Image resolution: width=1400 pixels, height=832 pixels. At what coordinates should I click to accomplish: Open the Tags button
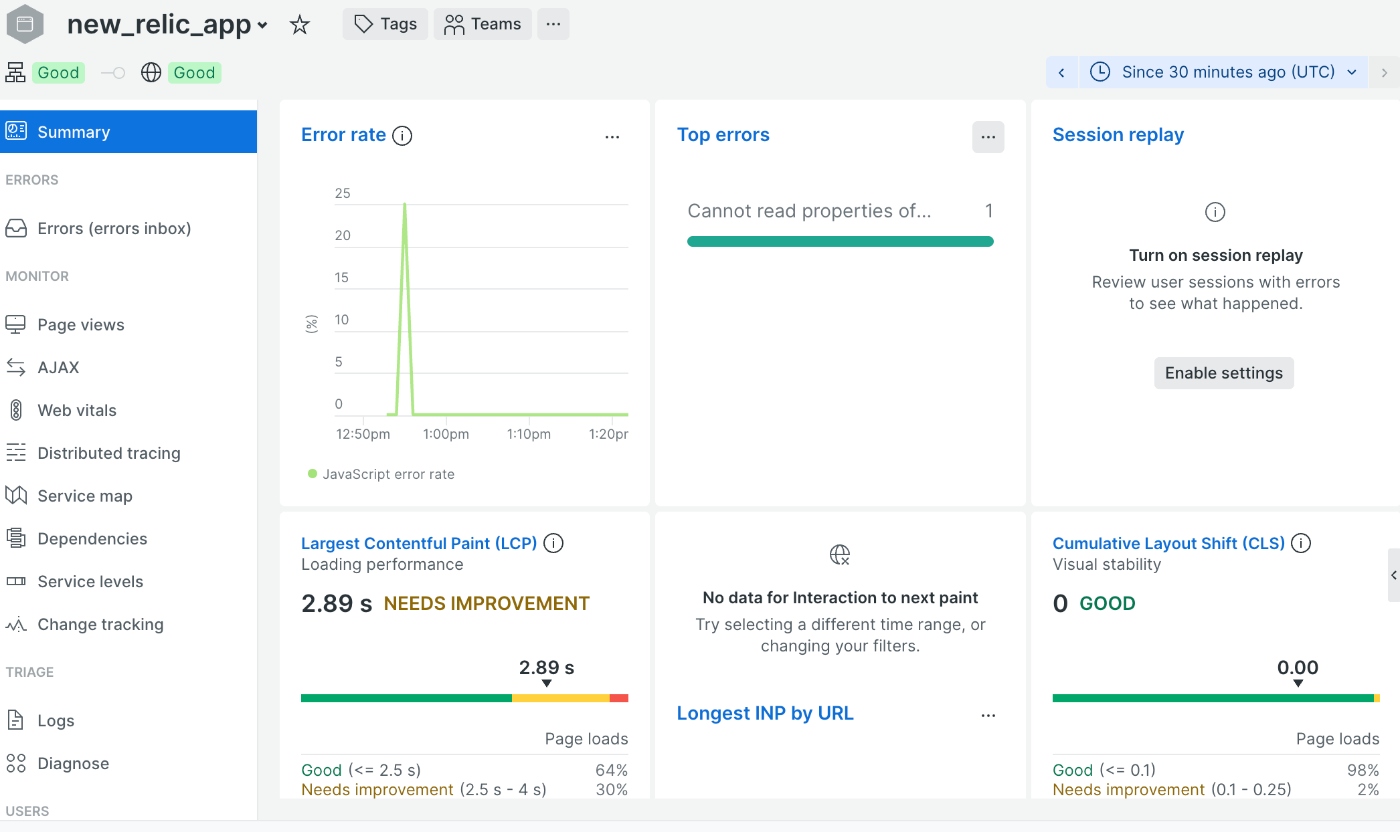[385, 24]
